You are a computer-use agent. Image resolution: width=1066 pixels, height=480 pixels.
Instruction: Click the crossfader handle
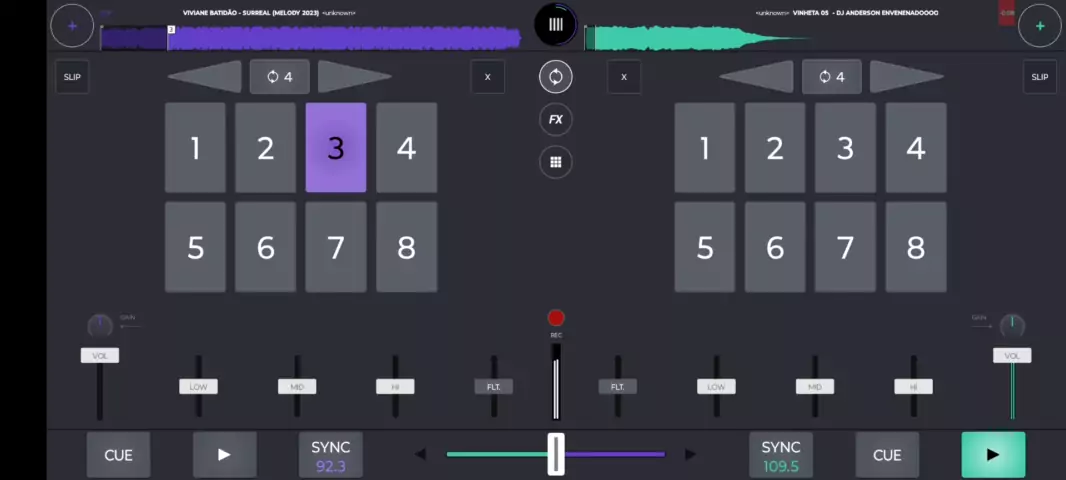point(556,454)
